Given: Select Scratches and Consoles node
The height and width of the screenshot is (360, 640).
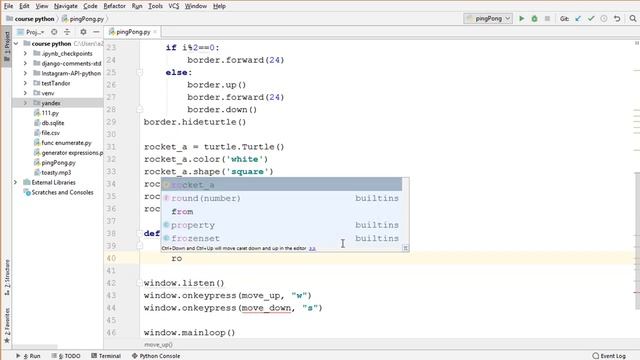Looking at the screenshot, I should 62,192.
